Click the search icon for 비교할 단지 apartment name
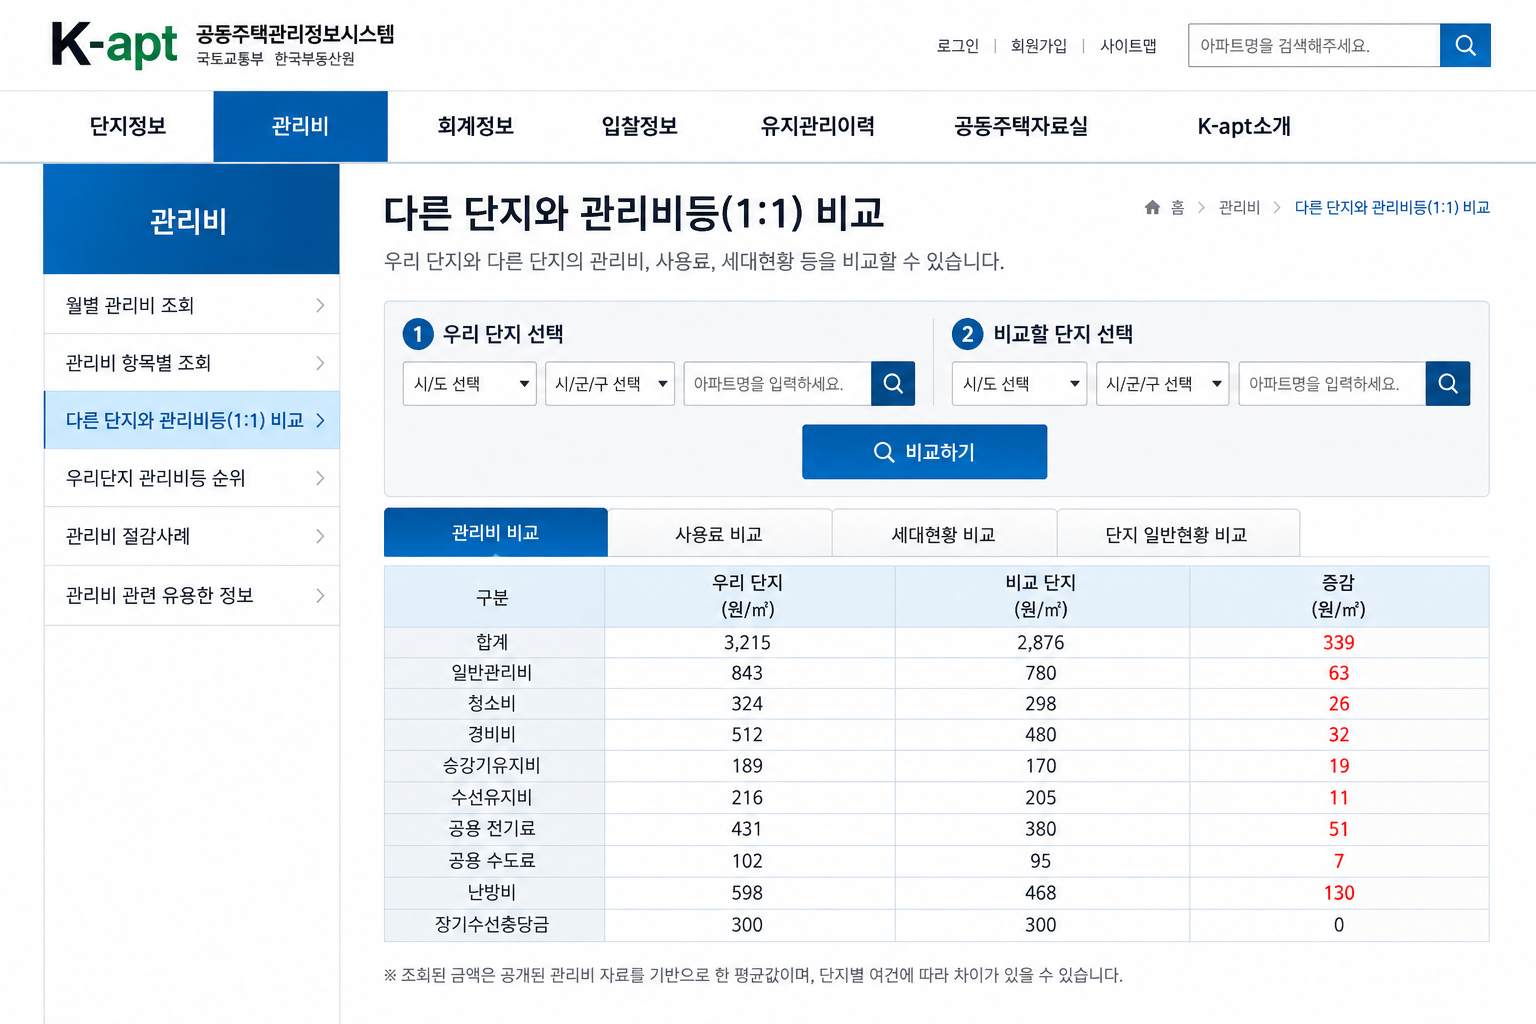This screenshot has width=1536, height=1024. click(1447, 384)
